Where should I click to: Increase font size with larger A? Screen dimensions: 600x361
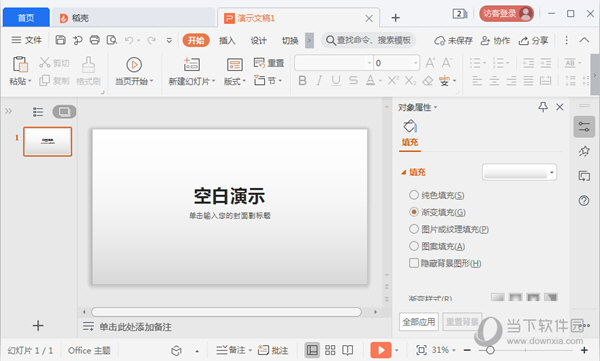(430, 63)
